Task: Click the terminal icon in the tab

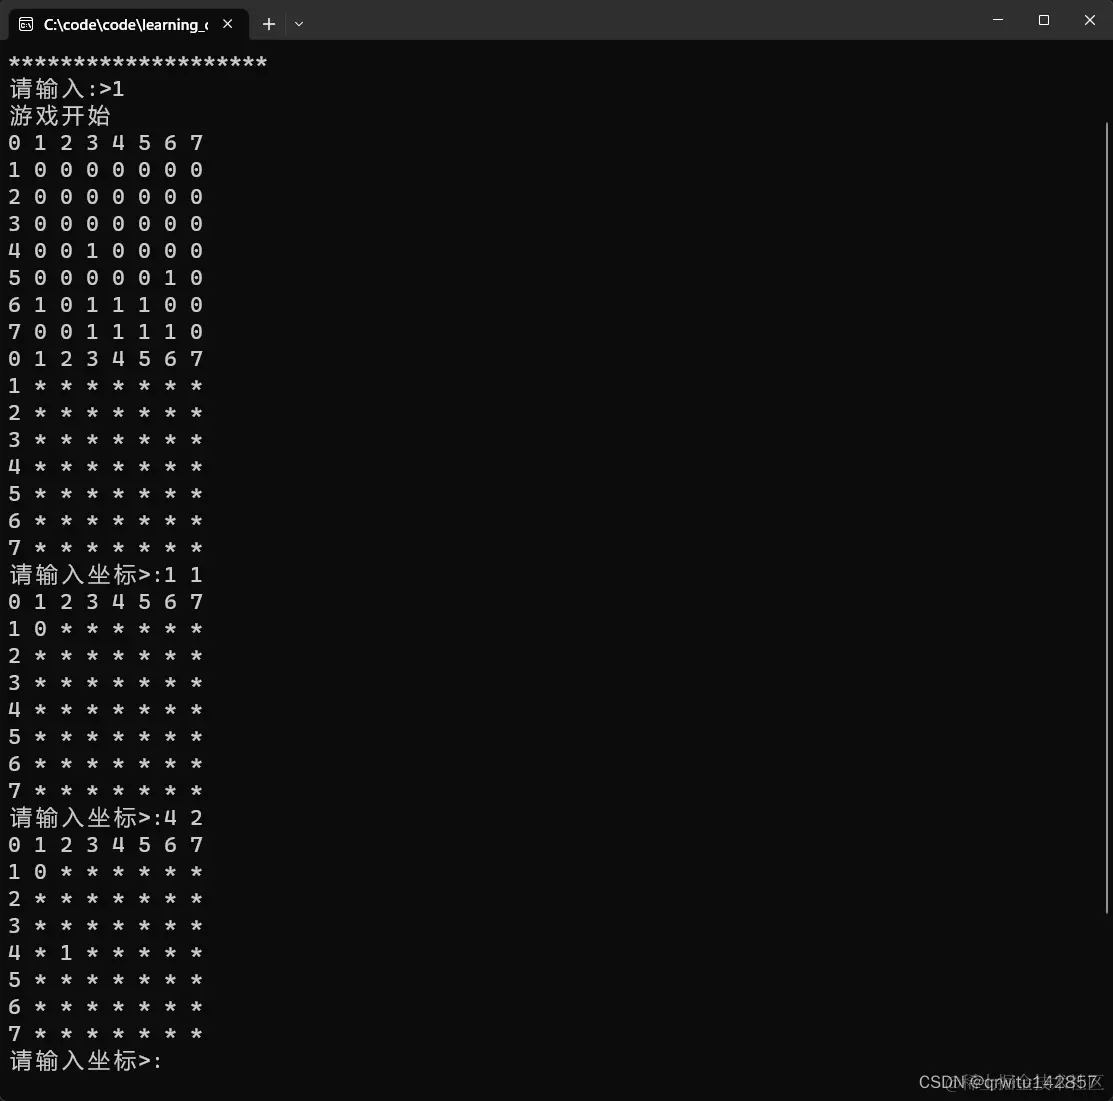Action: pos(26,25)
